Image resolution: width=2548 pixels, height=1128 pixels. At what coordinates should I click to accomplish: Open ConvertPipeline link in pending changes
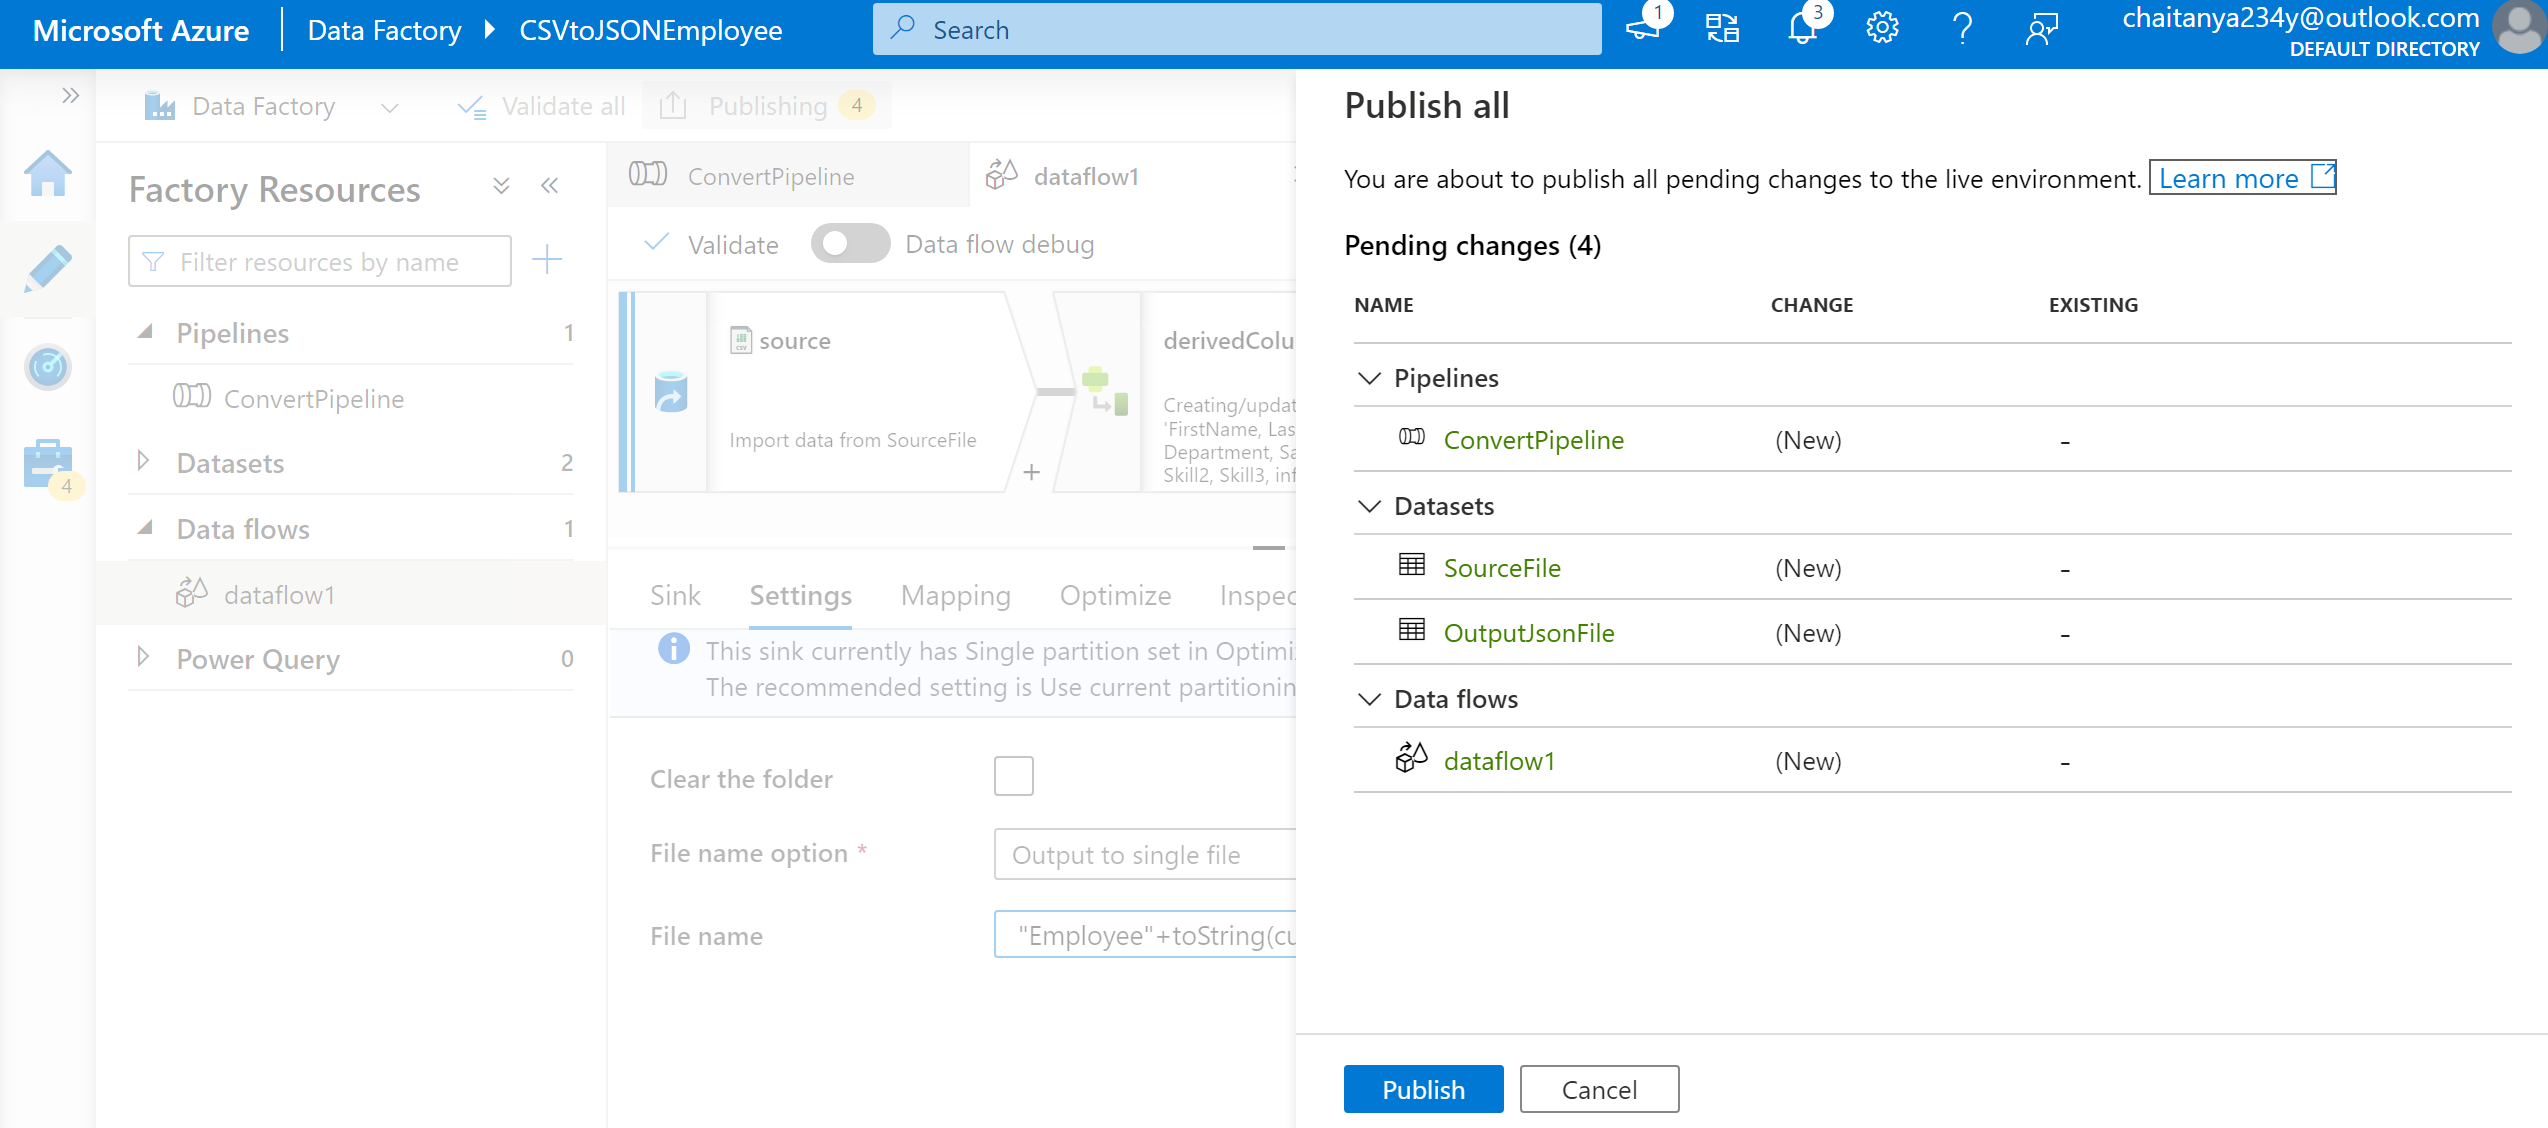point(1533,439)
